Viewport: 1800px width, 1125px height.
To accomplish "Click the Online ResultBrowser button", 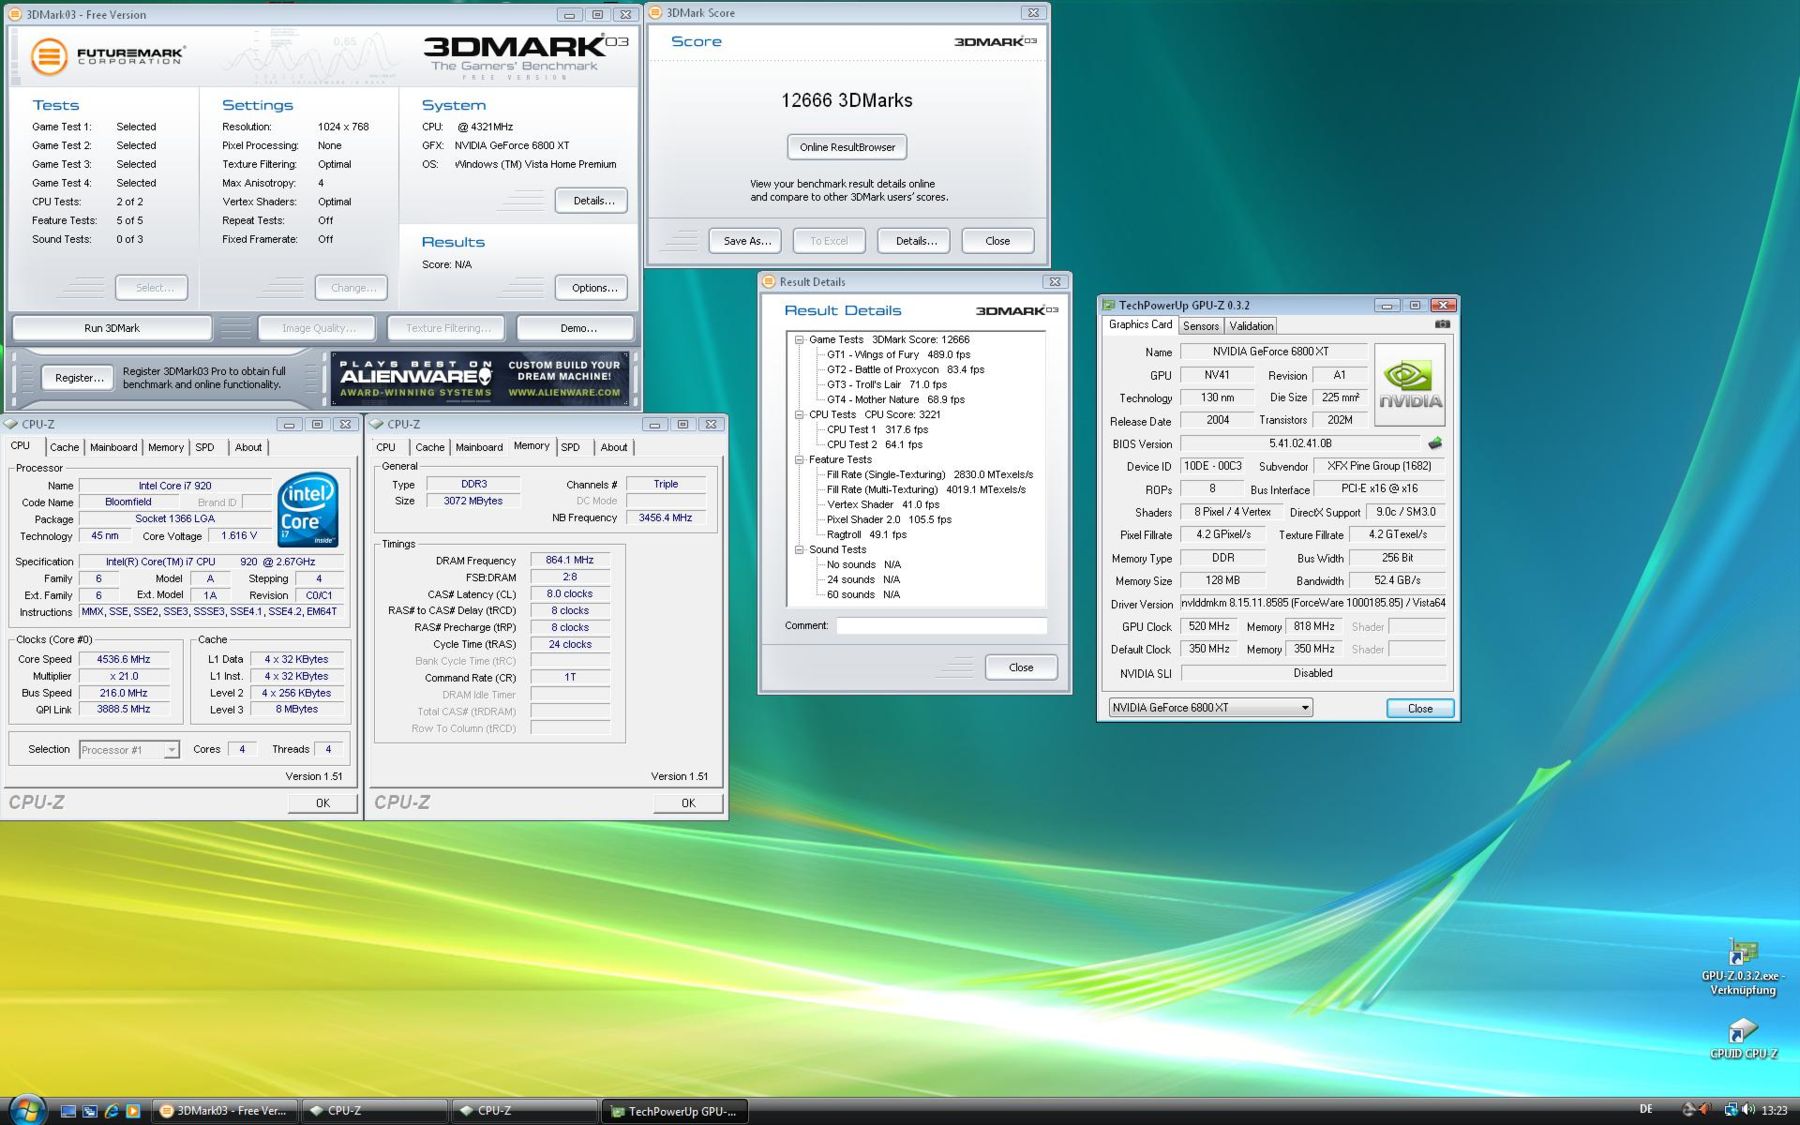I will tap(847, 147).
